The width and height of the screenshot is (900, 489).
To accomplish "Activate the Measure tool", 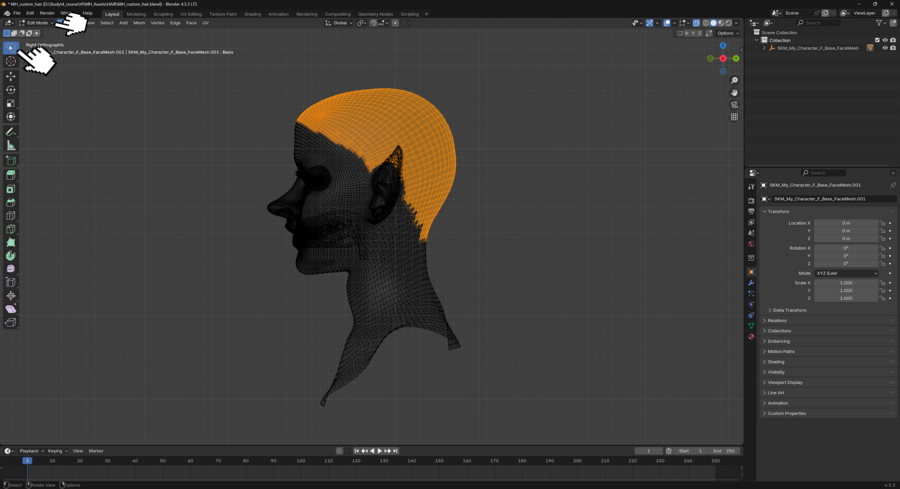I will pos(11,146).
